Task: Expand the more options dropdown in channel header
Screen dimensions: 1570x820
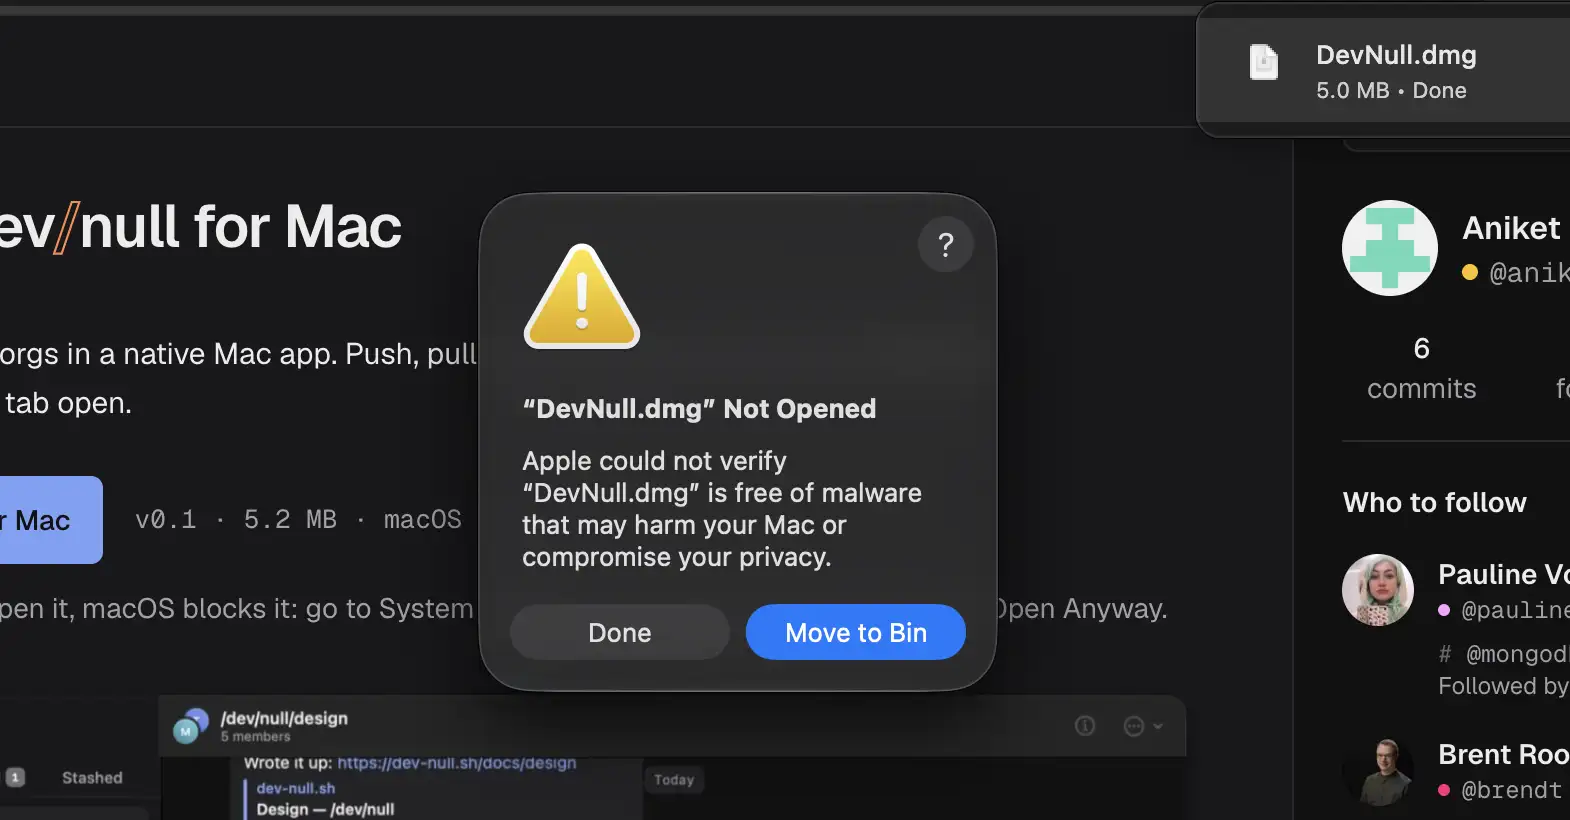Action: pos(1143,726)
